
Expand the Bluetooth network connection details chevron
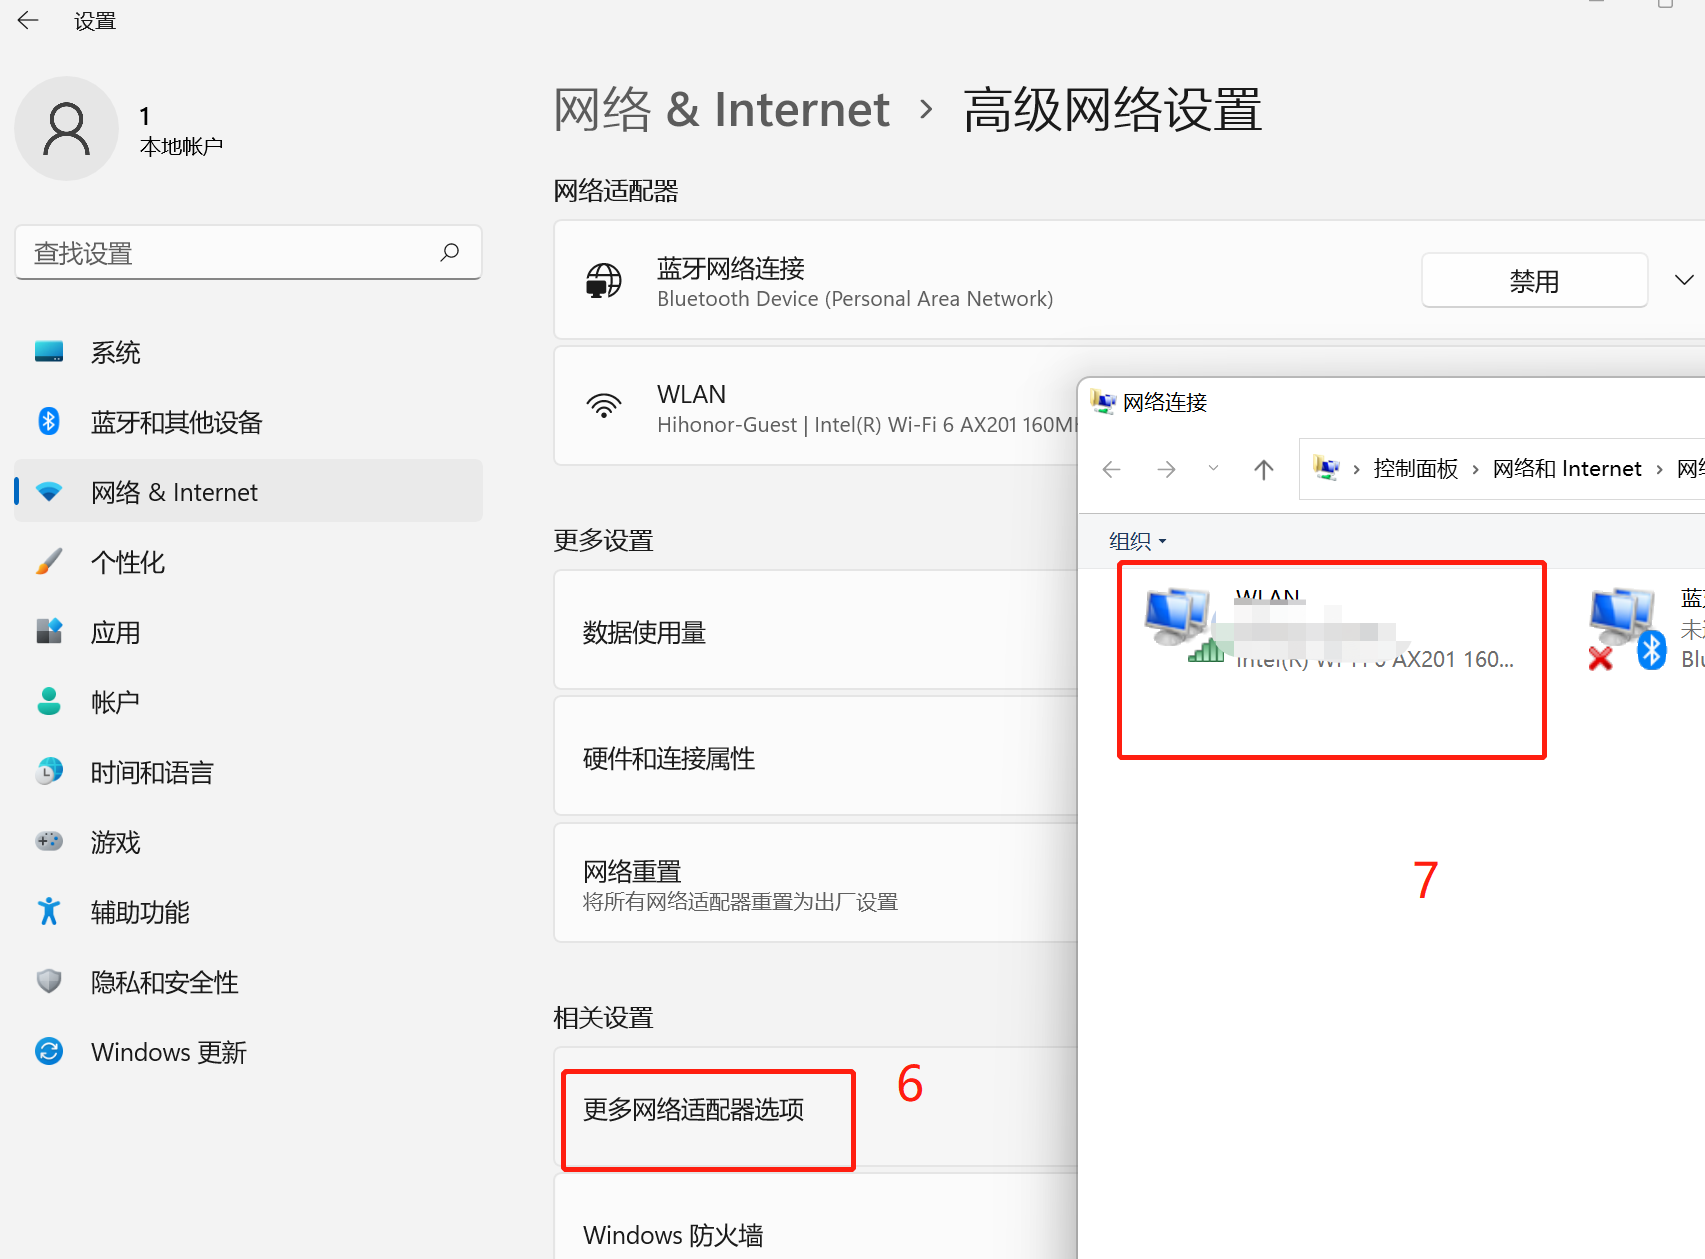click(x=1684, y=280)
